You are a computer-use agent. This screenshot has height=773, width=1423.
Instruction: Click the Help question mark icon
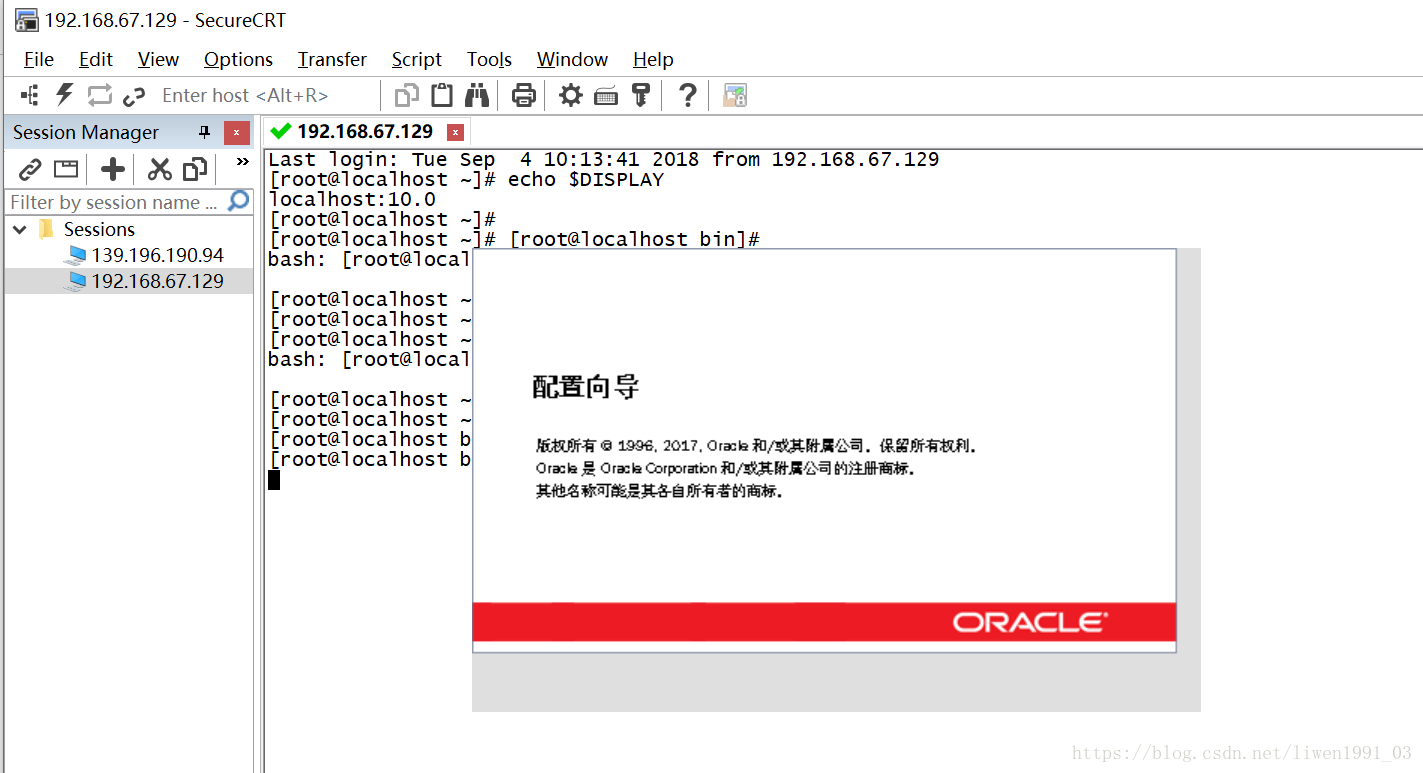coord(687,95)
